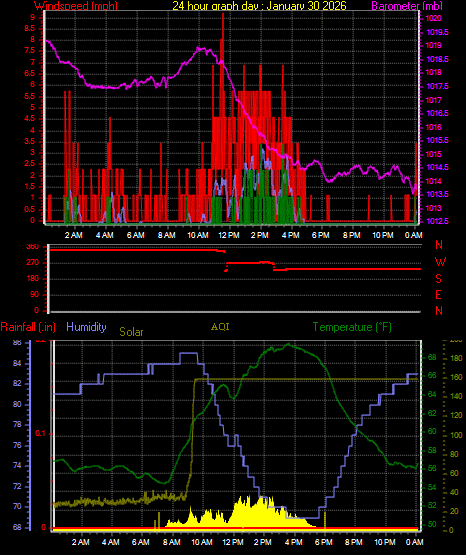466x555 pixels.
Task: Click '10 AM' under the windspeed graph
Action: tap(198, 235)
